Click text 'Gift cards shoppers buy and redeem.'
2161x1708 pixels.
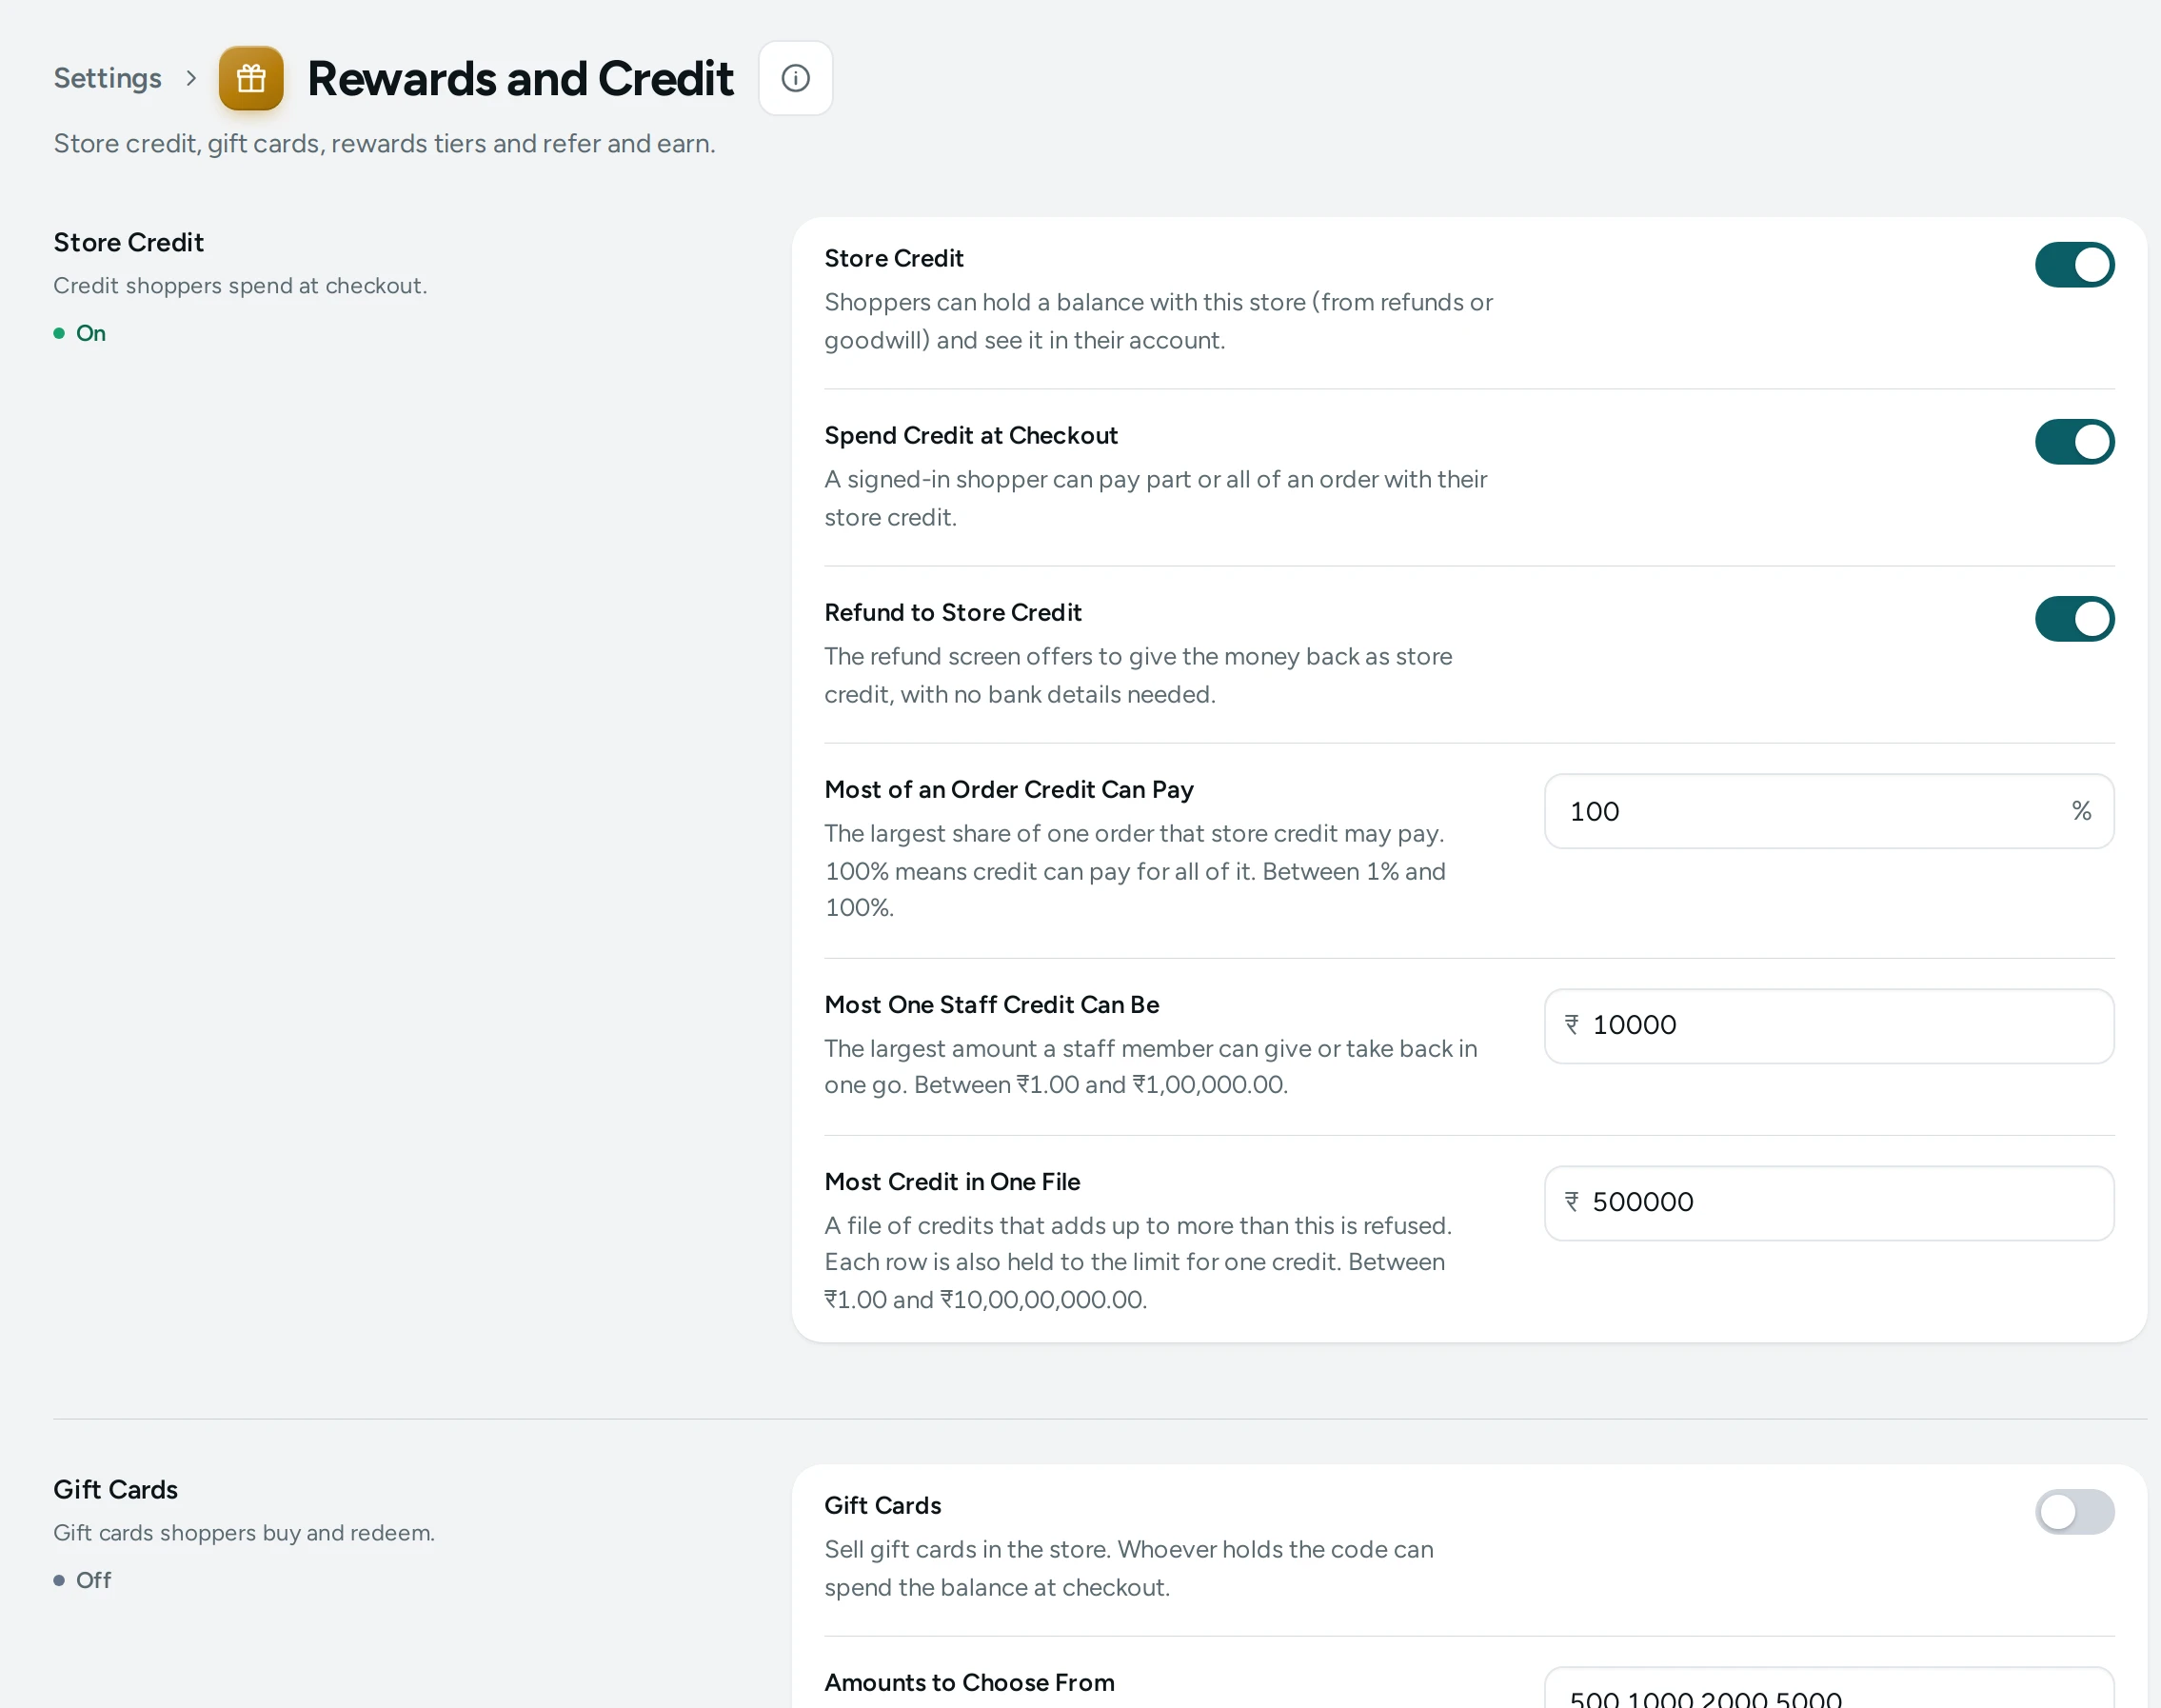(x=244, y=1532)
